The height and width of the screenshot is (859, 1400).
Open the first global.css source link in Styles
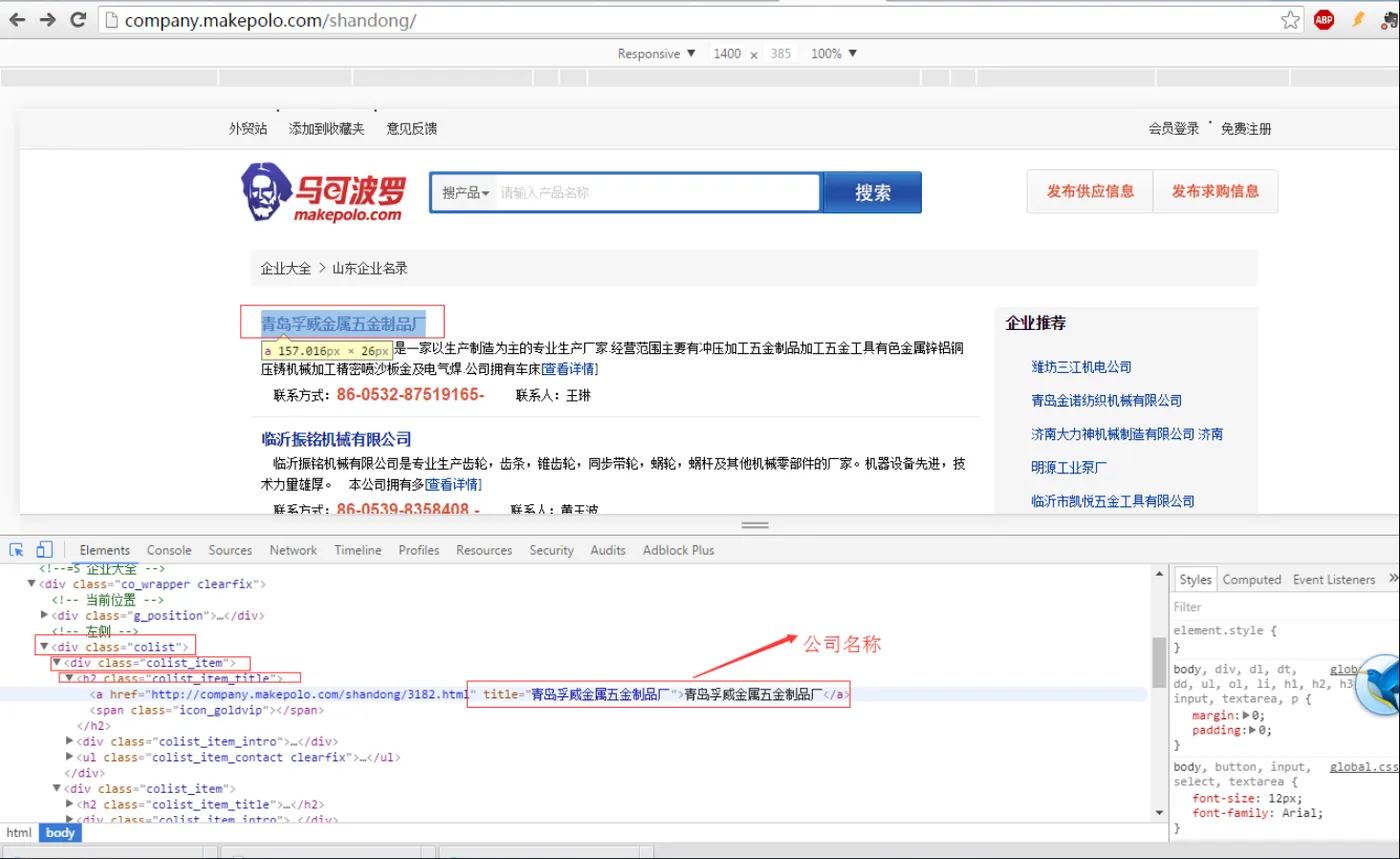point(1344,670)
